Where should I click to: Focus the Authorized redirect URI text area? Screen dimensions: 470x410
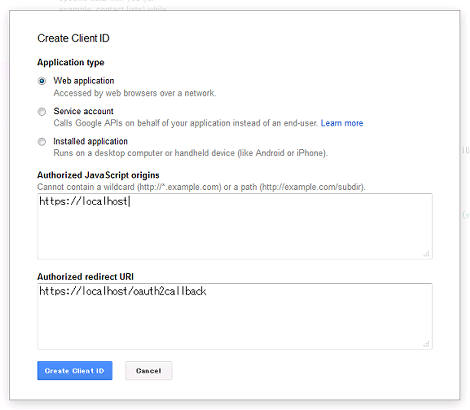[235, 316]
